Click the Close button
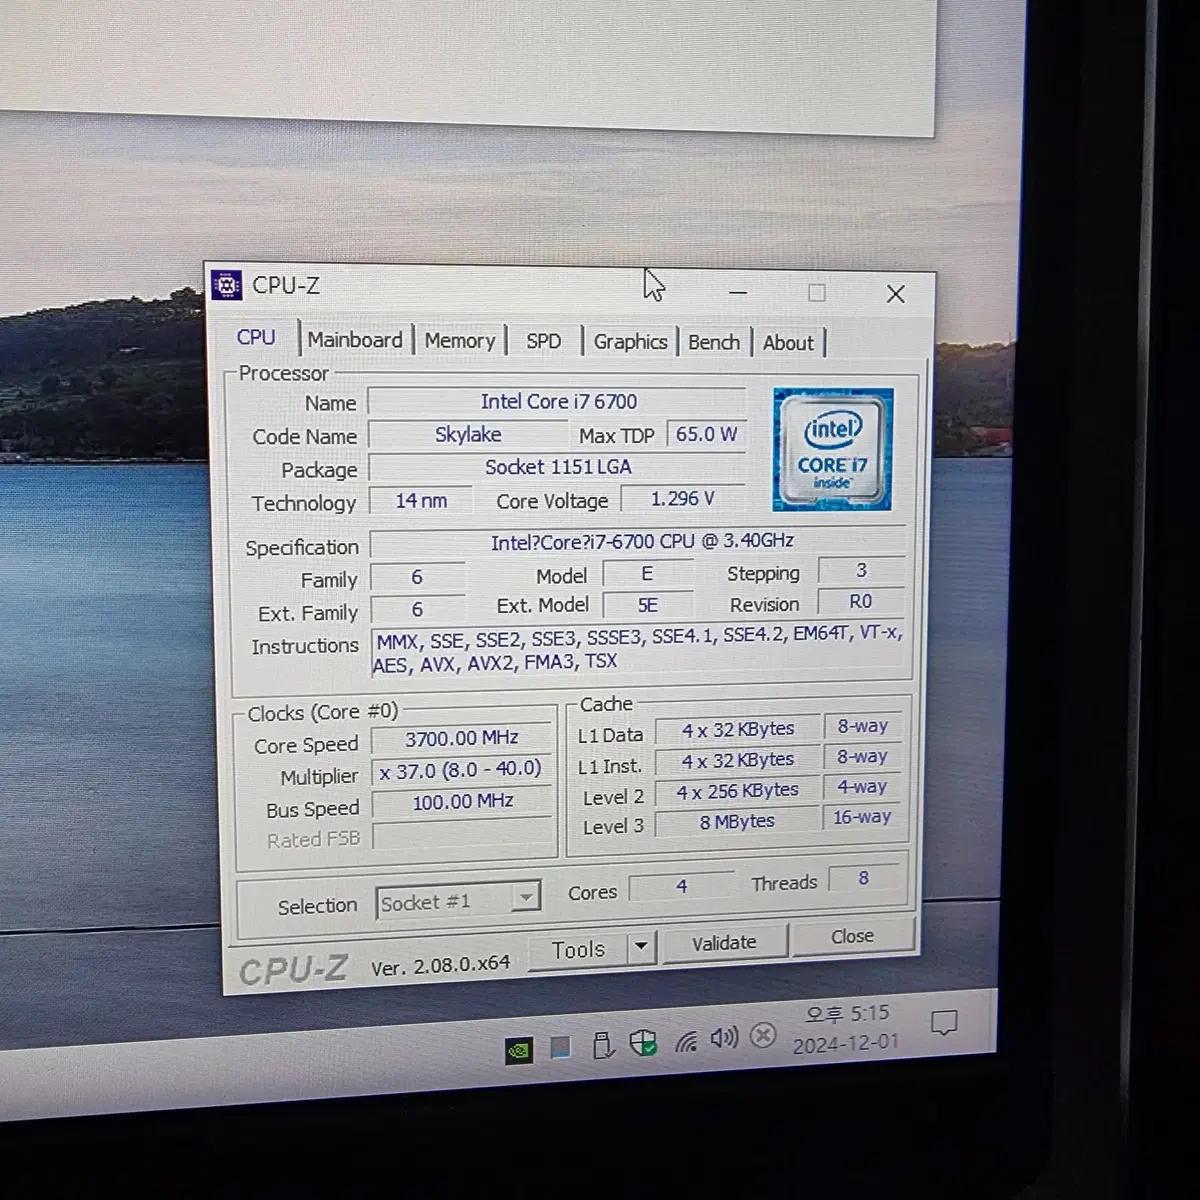Image resolution: width=1200 pixels, height=1200 pixels. 852,936
